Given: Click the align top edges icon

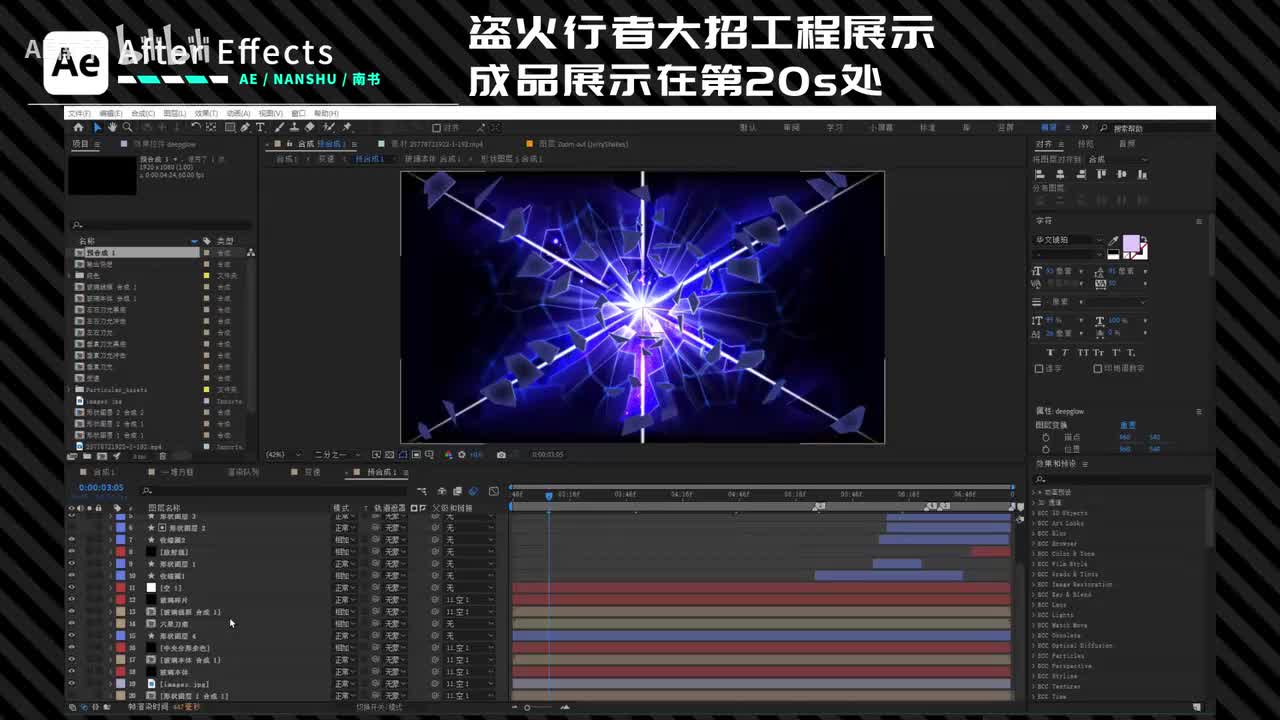Looking at the screenshot, I should (1102, 174).
